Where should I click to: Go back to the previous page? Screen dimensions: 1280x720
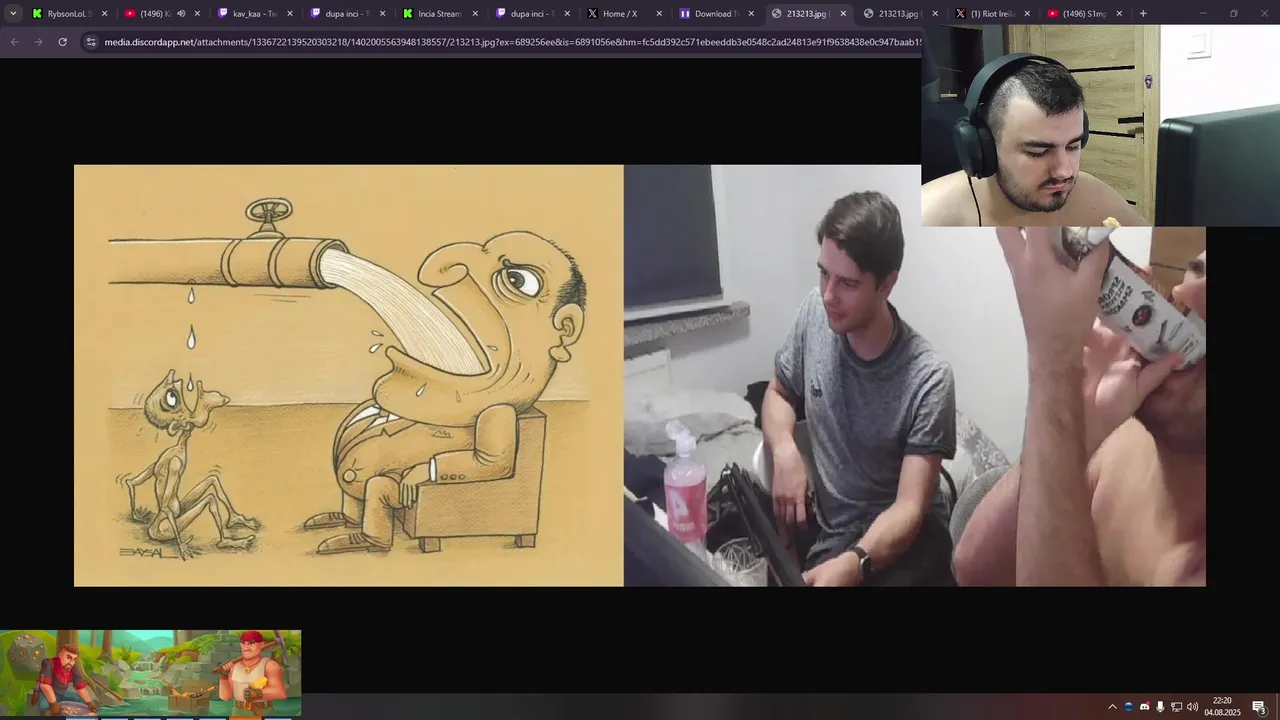click(14, 42)
